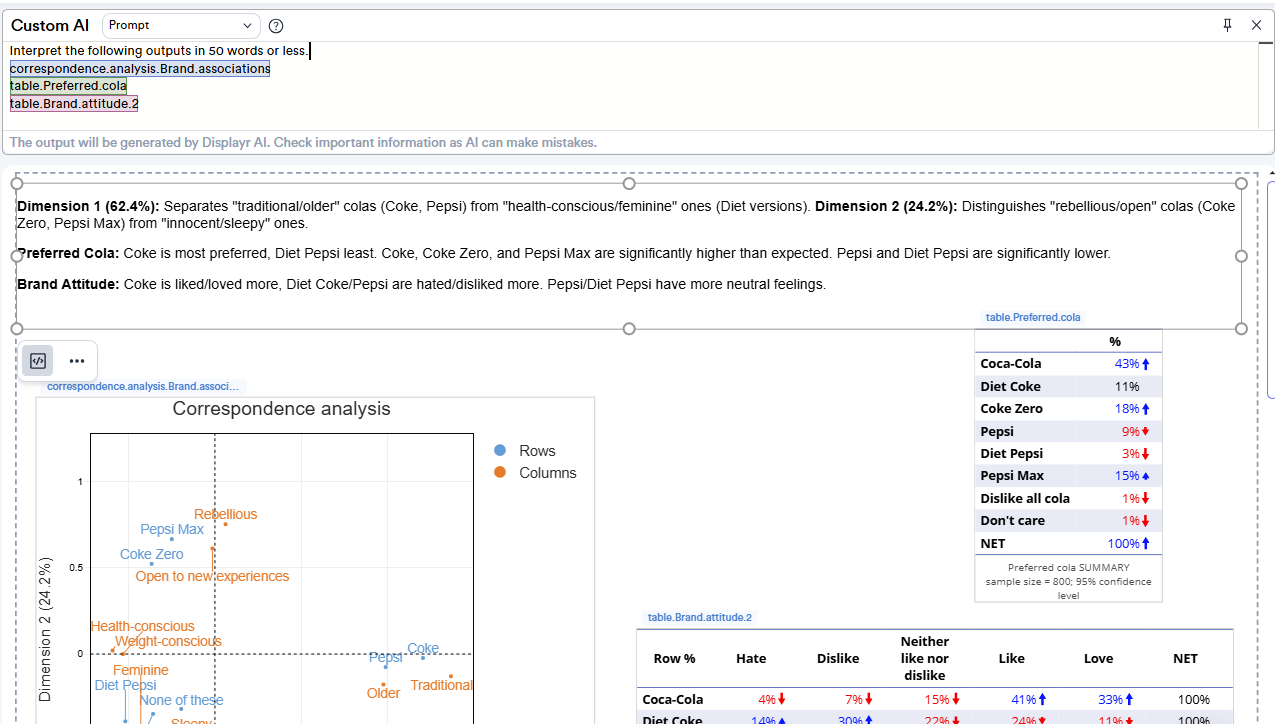Select the correspondence analysis output label tag

click(141, 386)
